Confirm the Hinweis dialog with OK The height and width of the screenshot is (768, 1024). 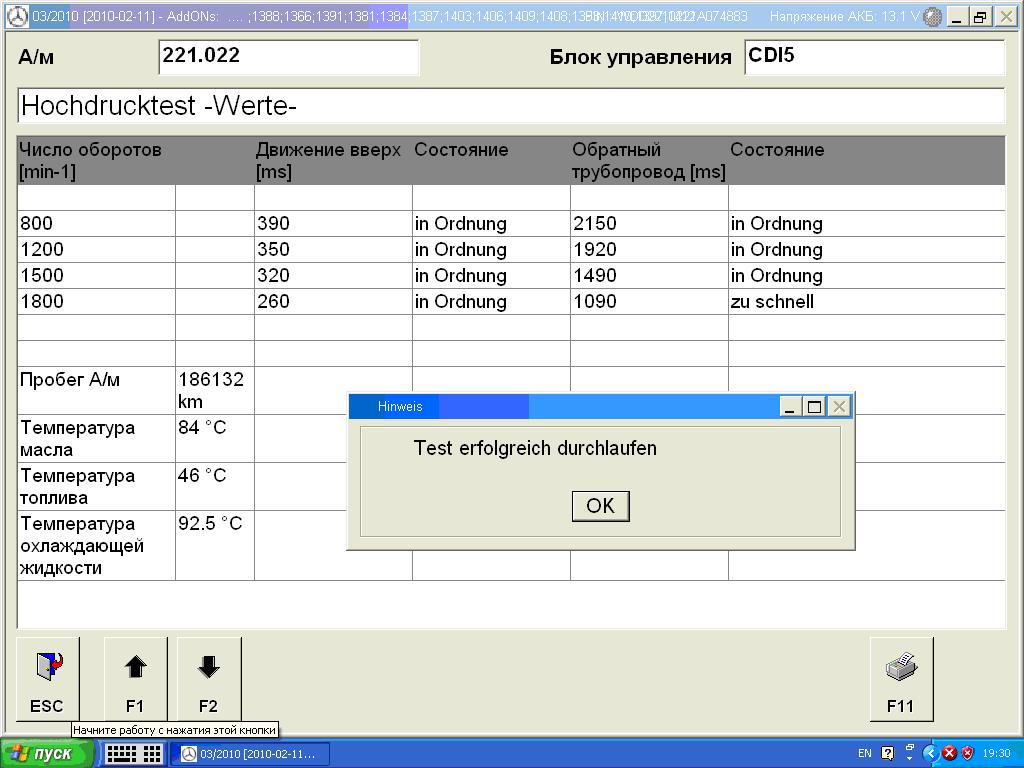point(600,506)
